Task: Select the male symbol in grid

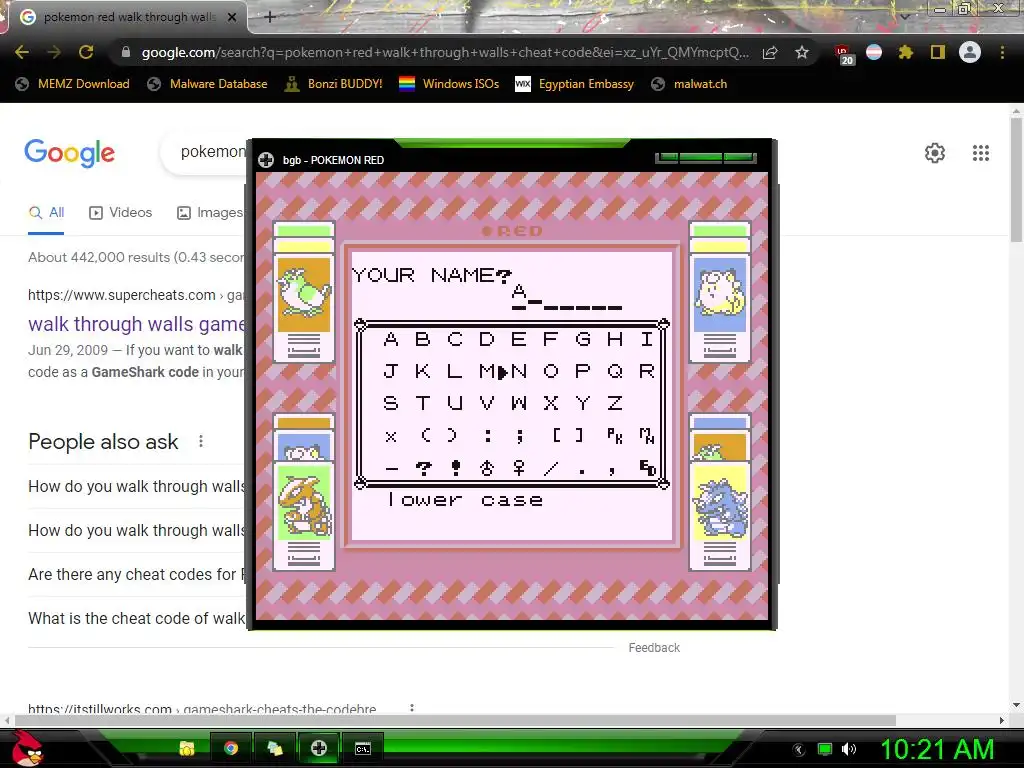Action: tap(487, 468)
